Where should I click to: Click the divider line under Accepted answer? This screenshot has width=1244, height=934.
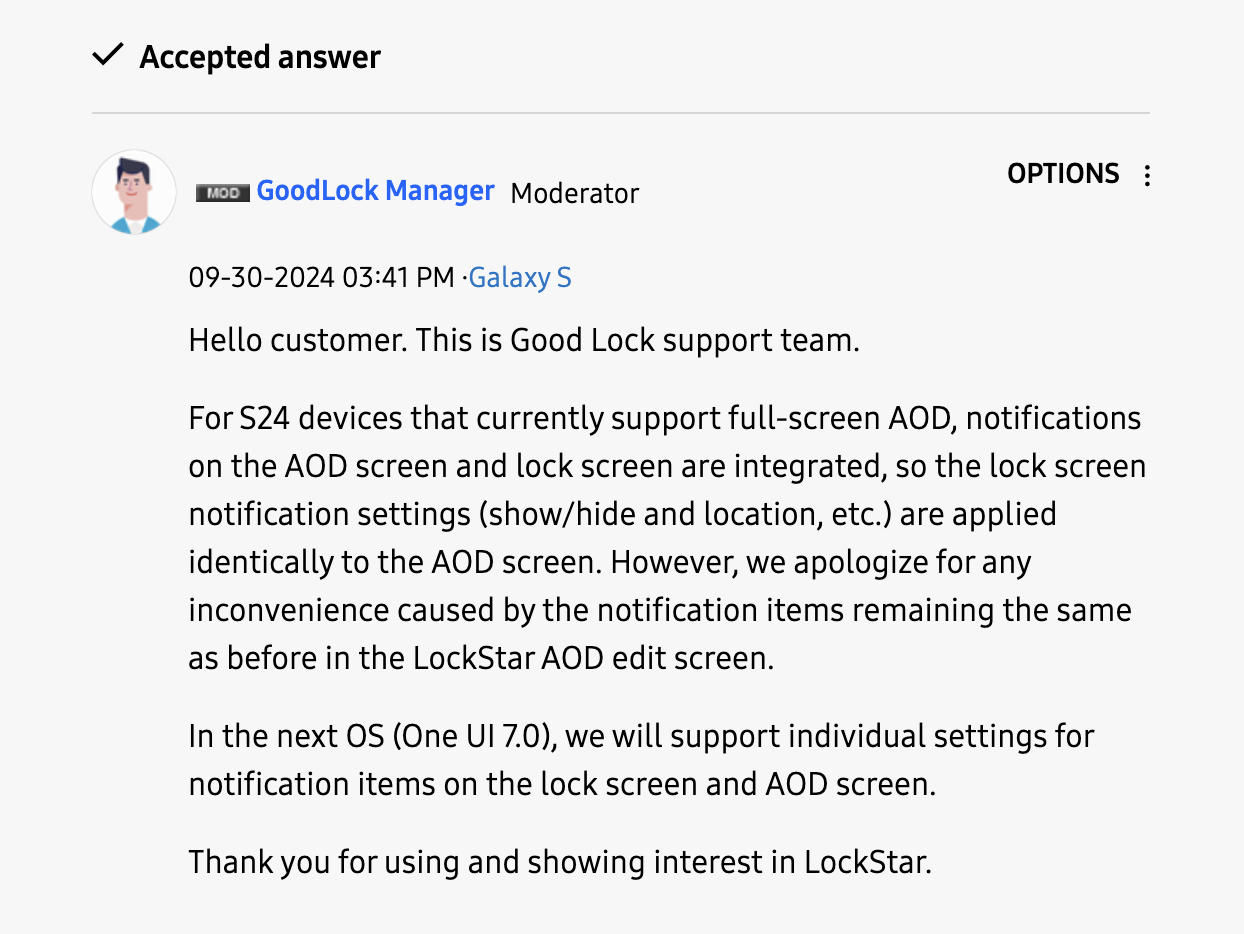point(620,113)
